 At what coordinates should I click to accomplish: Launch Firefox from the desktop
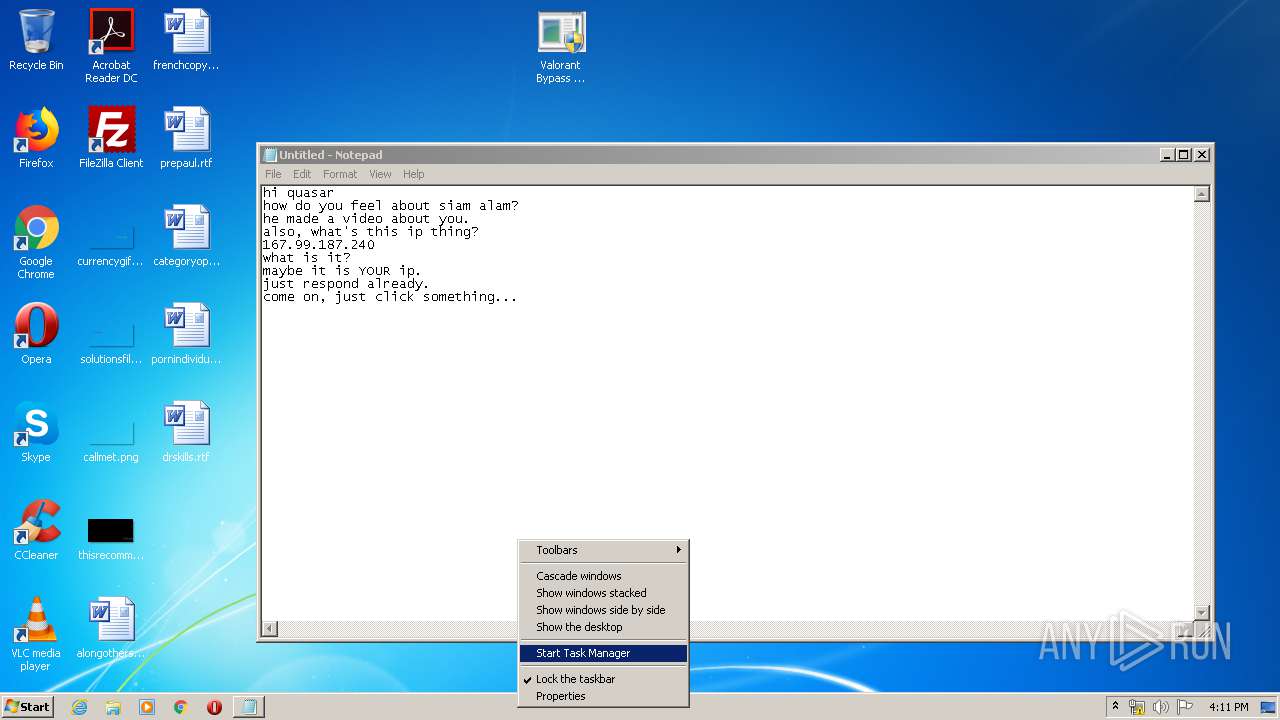(36, 138)
